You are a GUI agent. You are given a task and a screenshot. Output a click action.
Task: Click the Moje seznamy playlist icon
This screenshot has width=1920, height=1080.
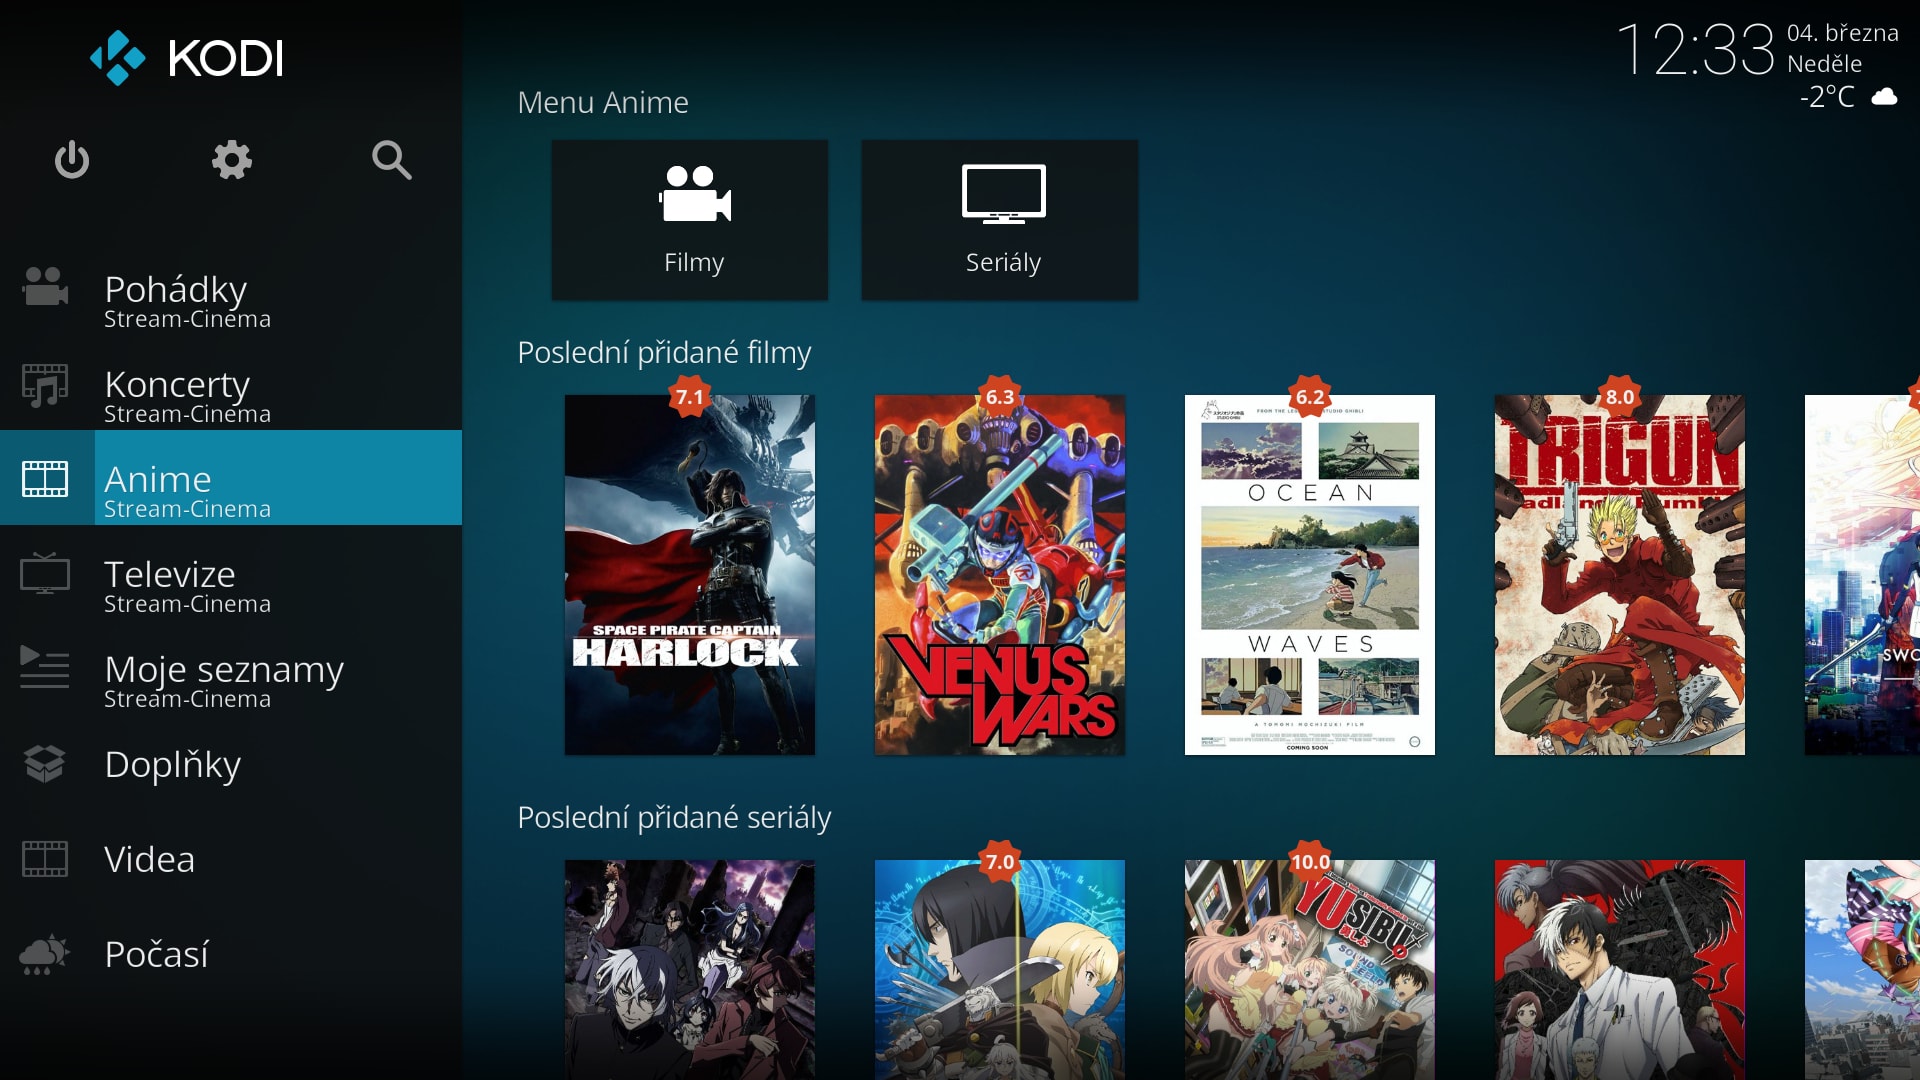tap(45, 668)
